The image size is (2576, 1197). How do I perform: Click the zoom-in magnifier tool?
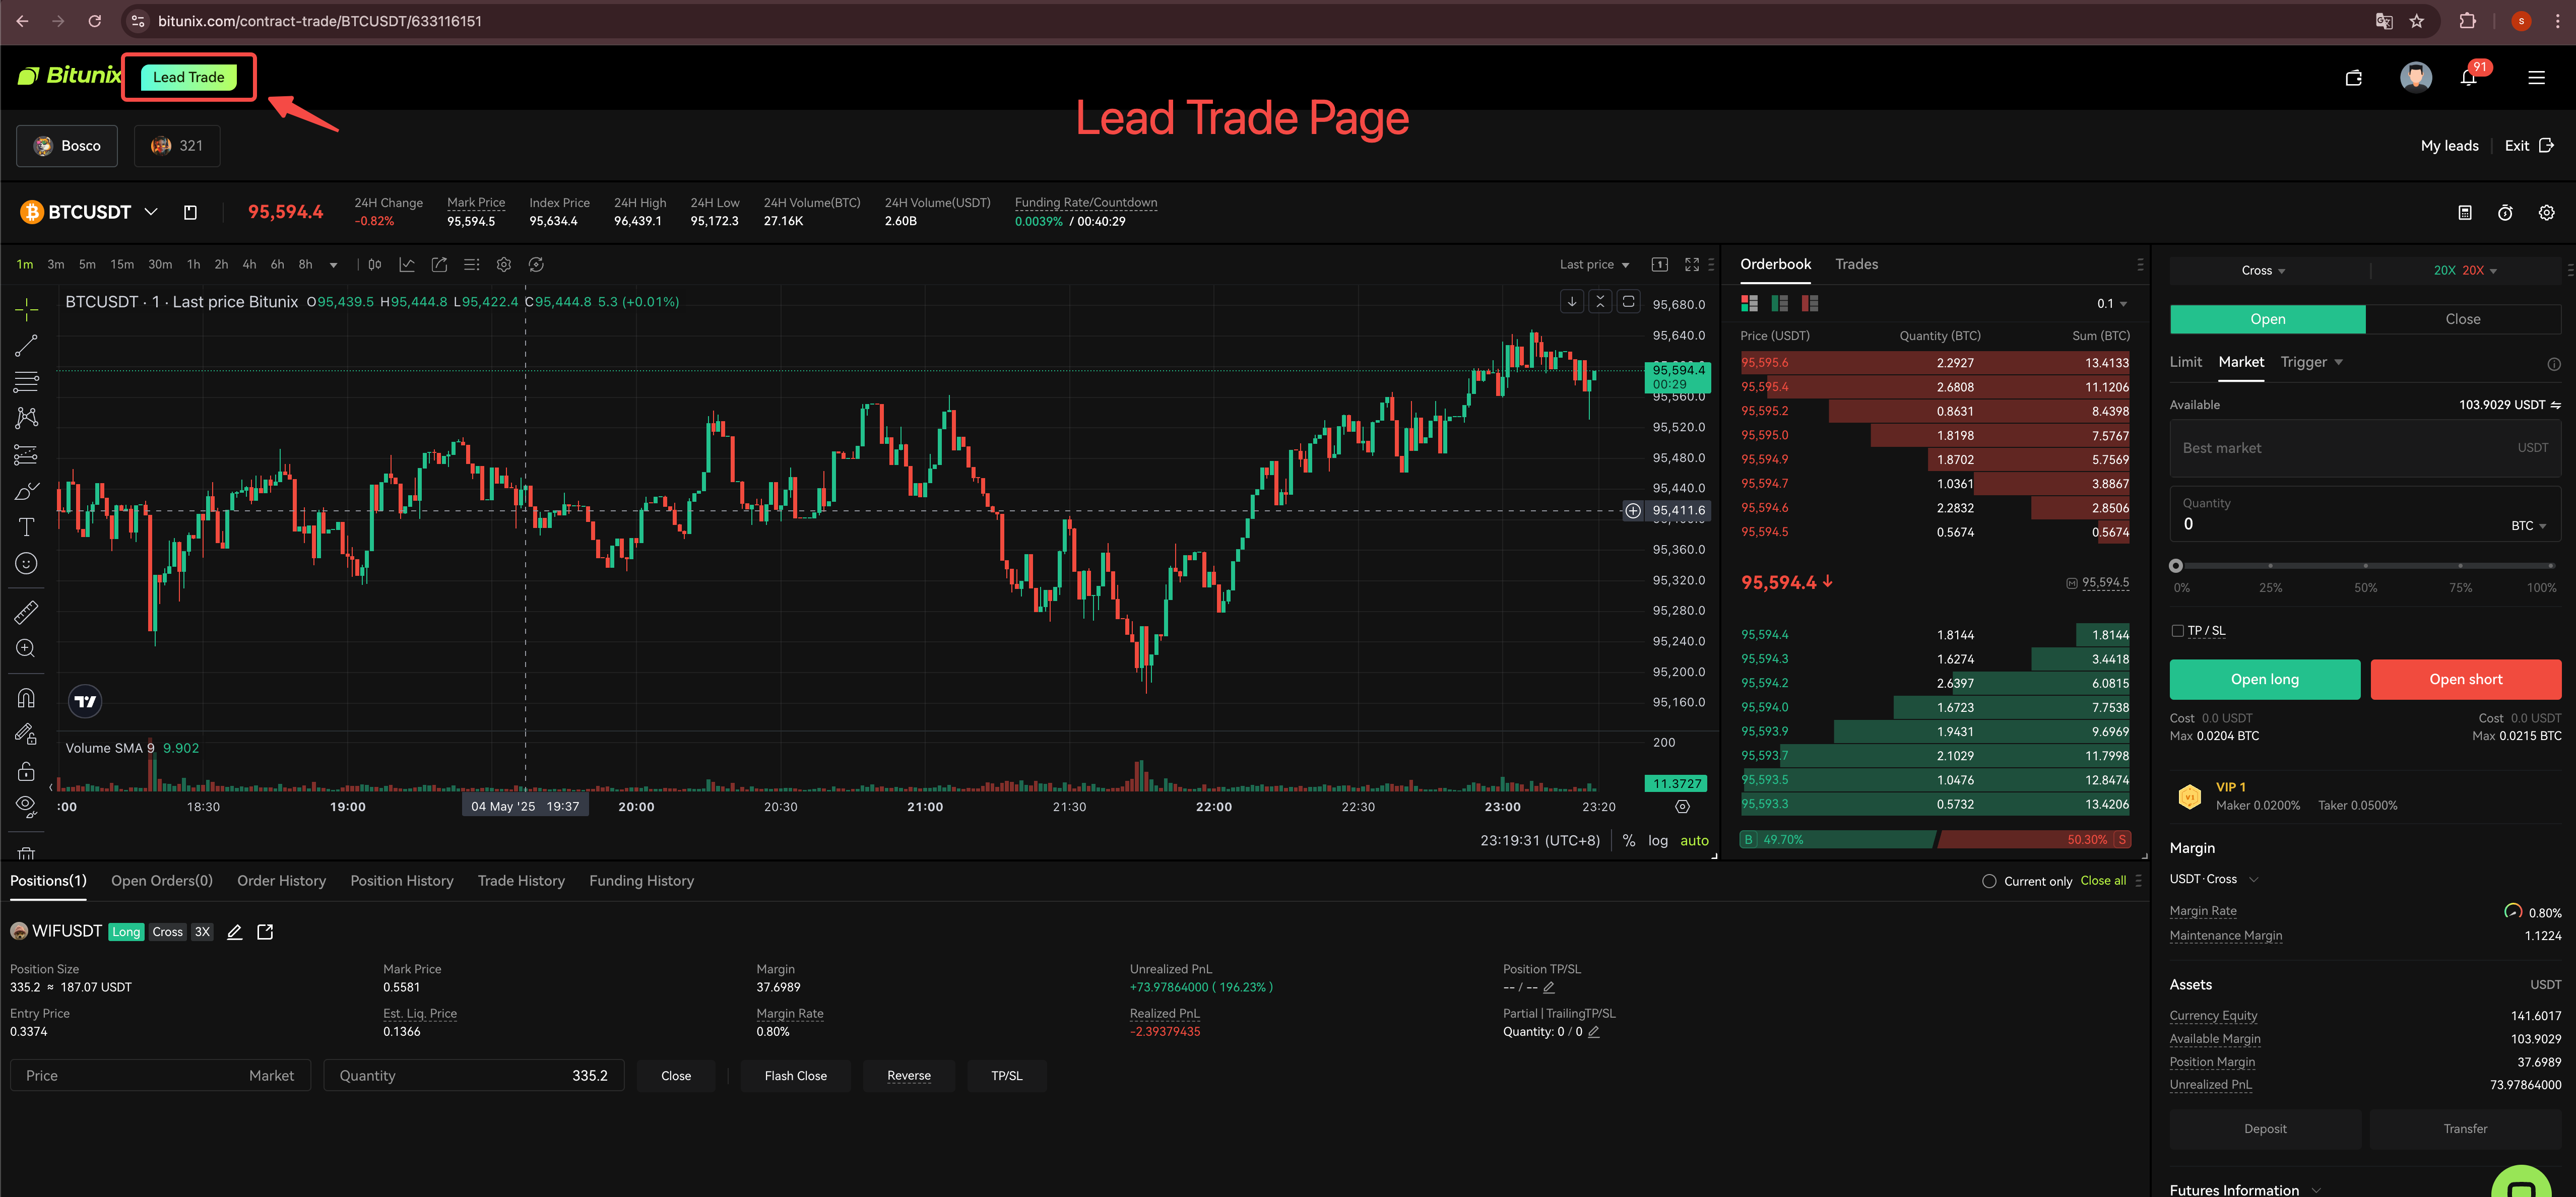pos(27,648)
